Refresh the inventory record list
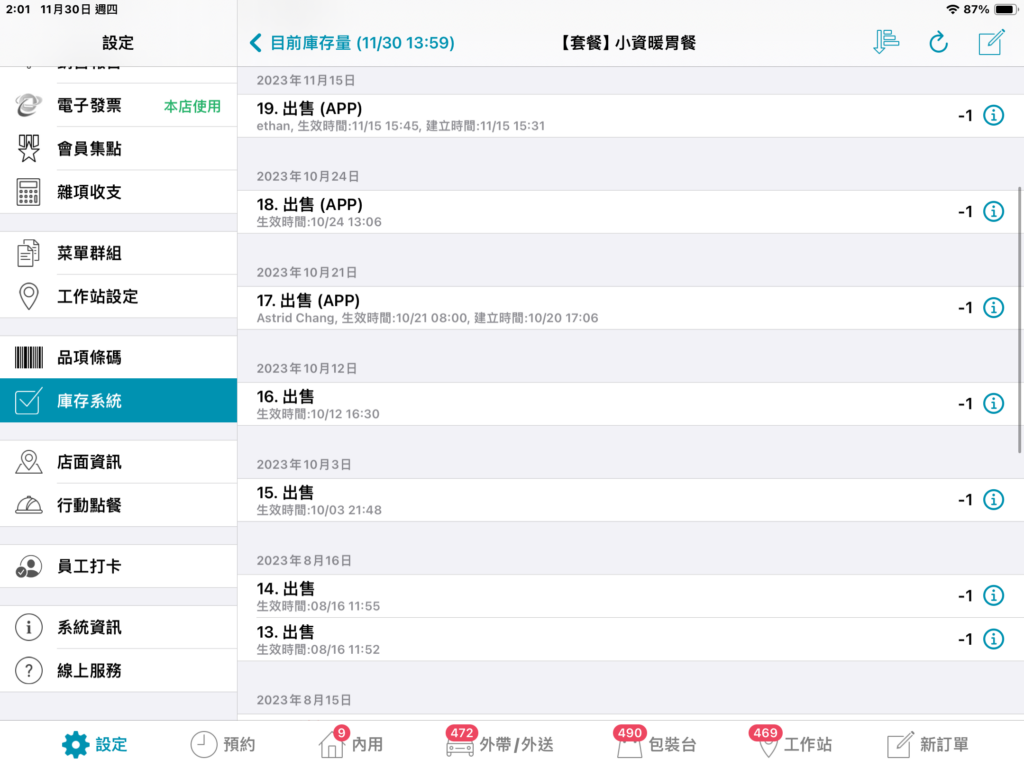Viewport: 1024px width, 768px height. click(938, 42)
